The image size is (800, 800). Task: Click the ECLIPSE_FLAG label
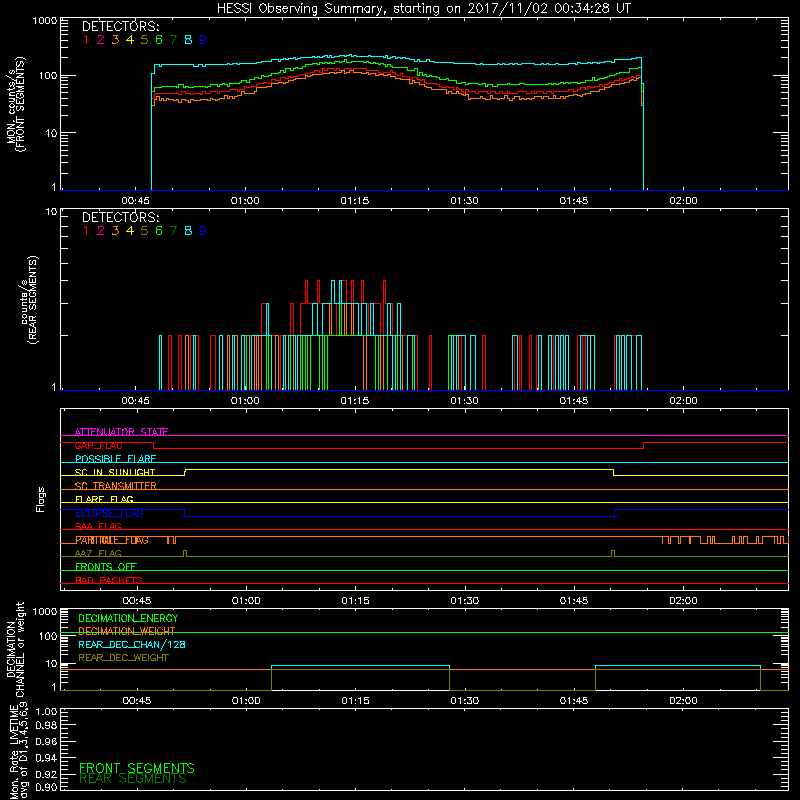coord(109,513)
